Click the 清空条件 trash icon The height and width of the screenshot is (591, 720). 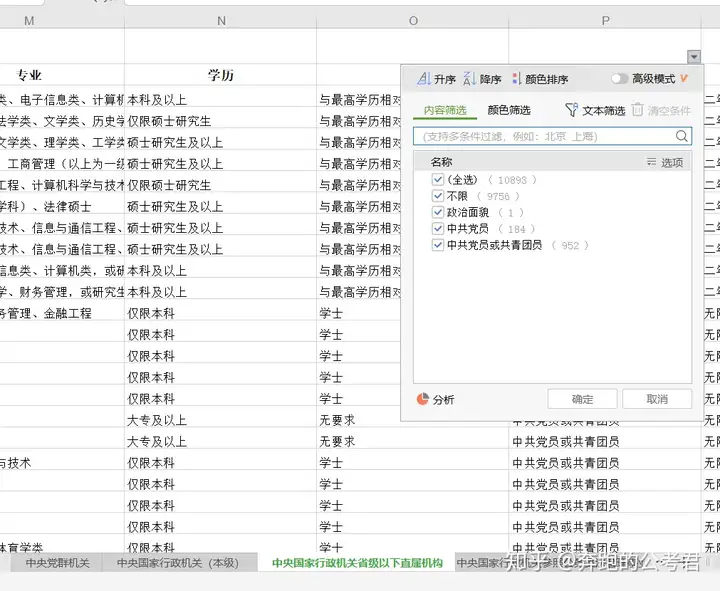[637, 110]
